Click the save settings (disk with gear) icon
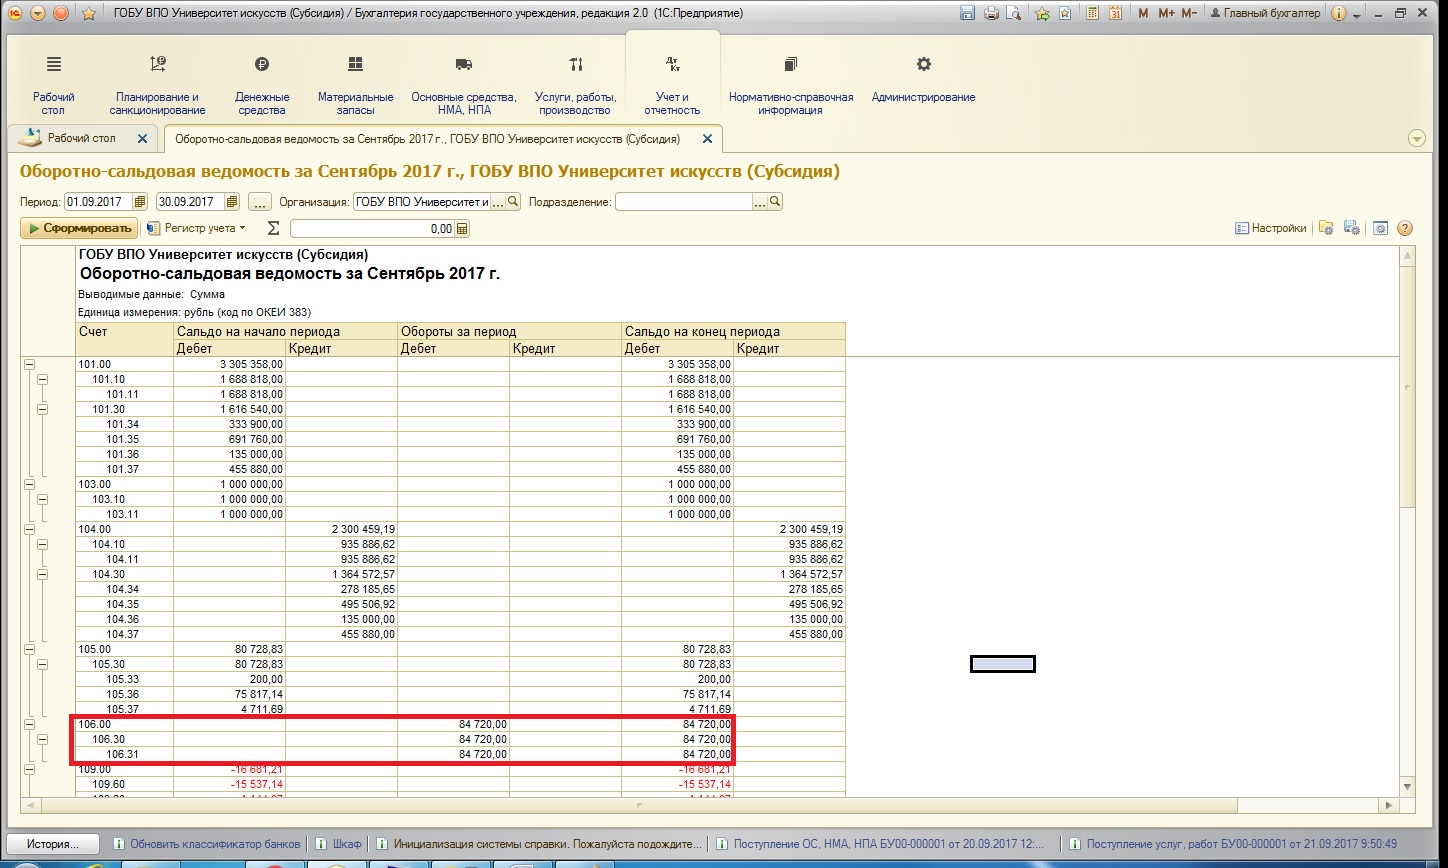The height and width of the screenshot is (868, 1448). pyautogui.click(x=1350, y=228)
